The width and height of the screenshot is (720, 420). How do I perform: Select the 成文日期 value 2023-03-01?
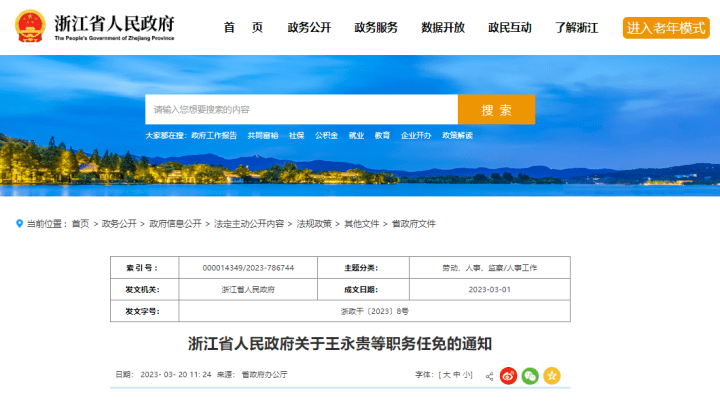coord(489,290)
